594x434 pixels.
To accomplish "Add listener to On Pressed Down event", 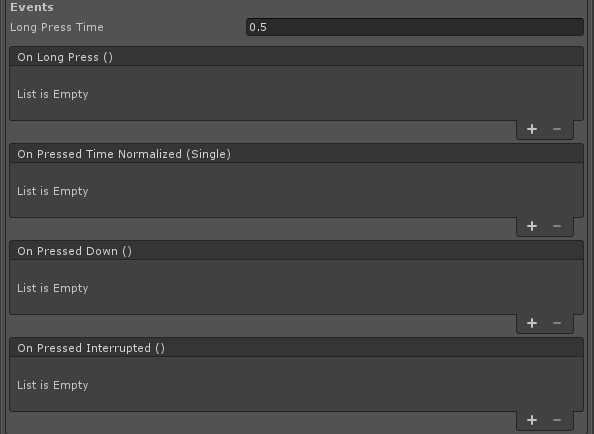I will (x=532, y=323).
